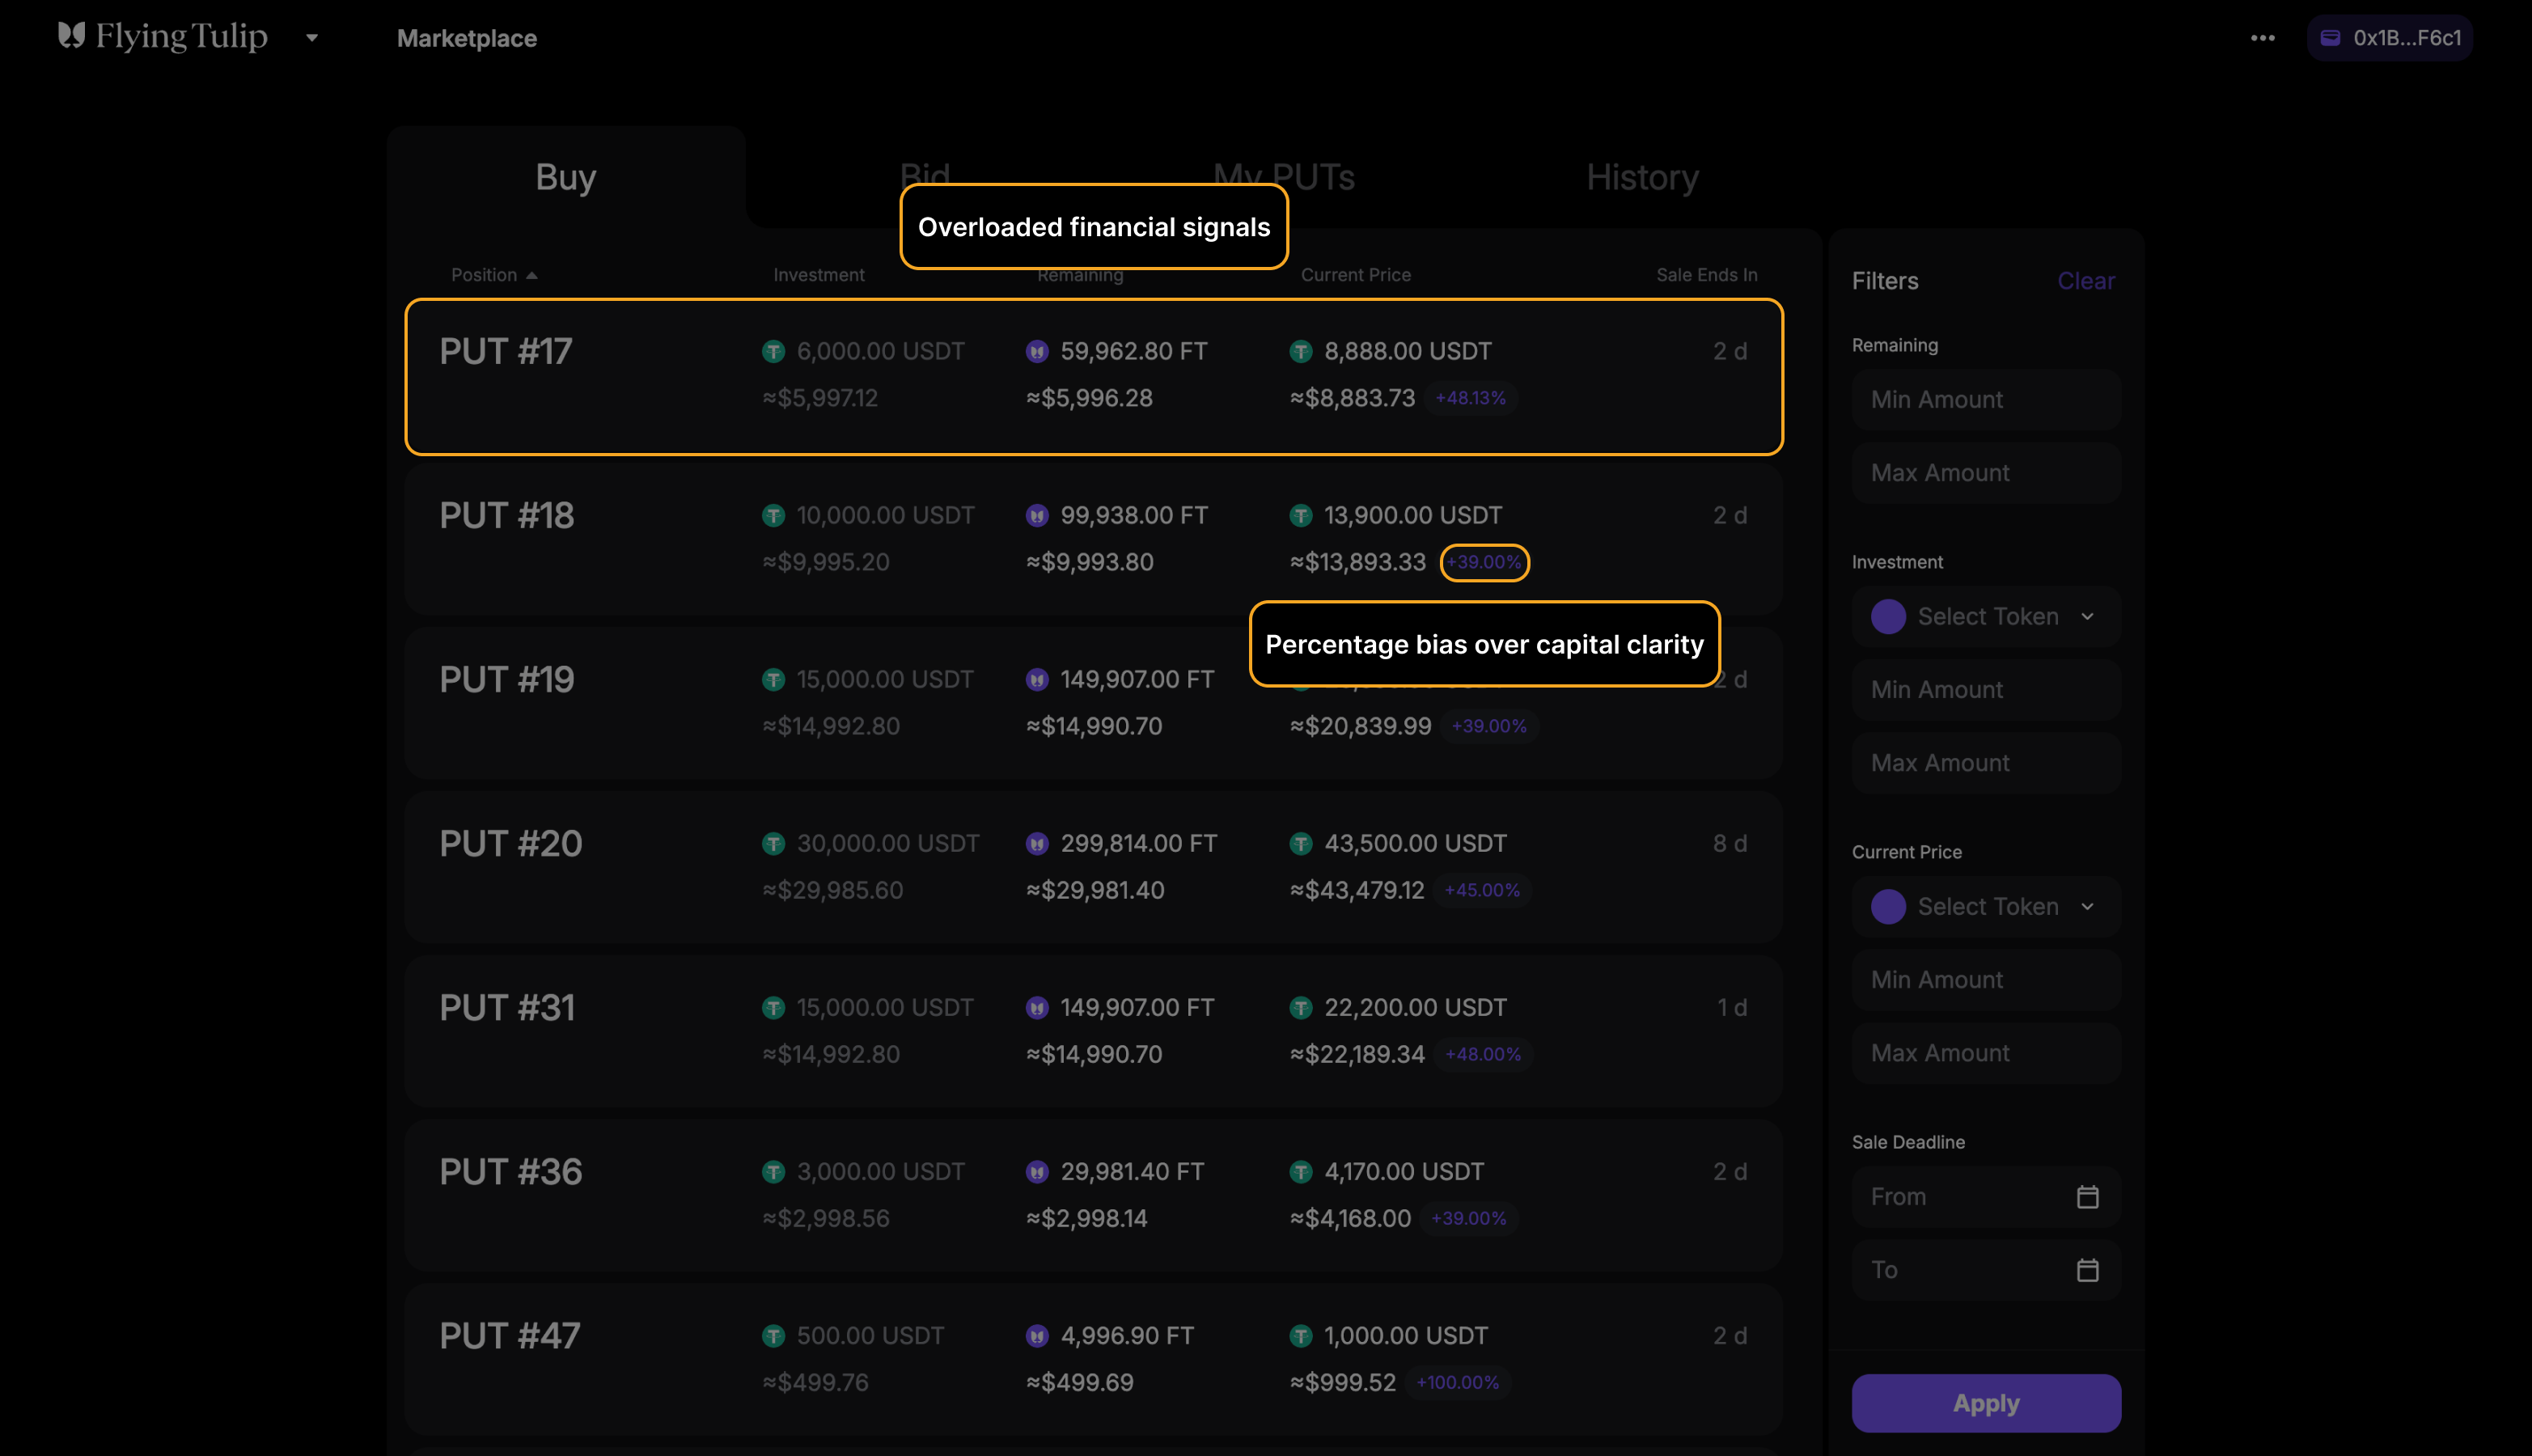Click USDT icon beside PUT #20 current price
Screen dimensions: 2532x1456
click(x=1300, y=843)
